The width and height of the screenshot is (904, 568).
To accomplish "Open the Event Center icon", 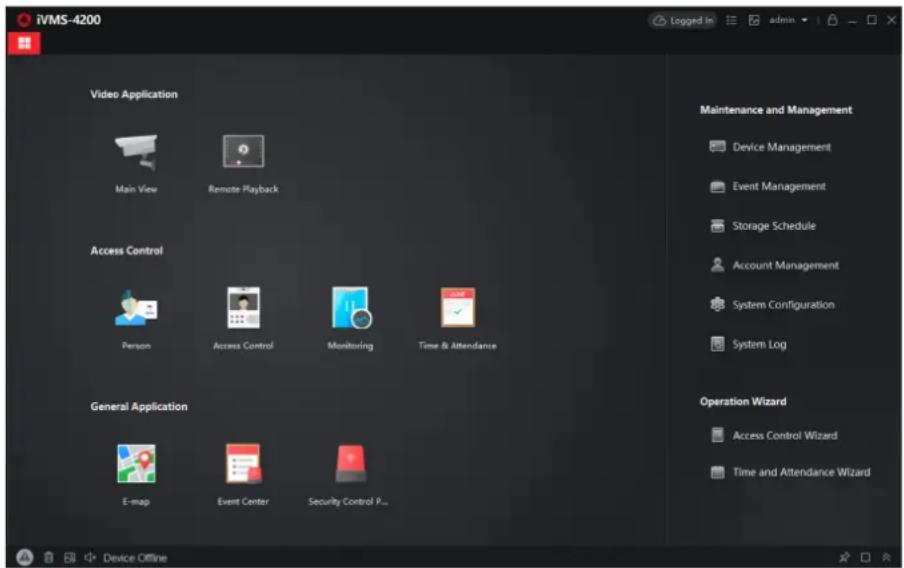I will (x=243, y=463).
